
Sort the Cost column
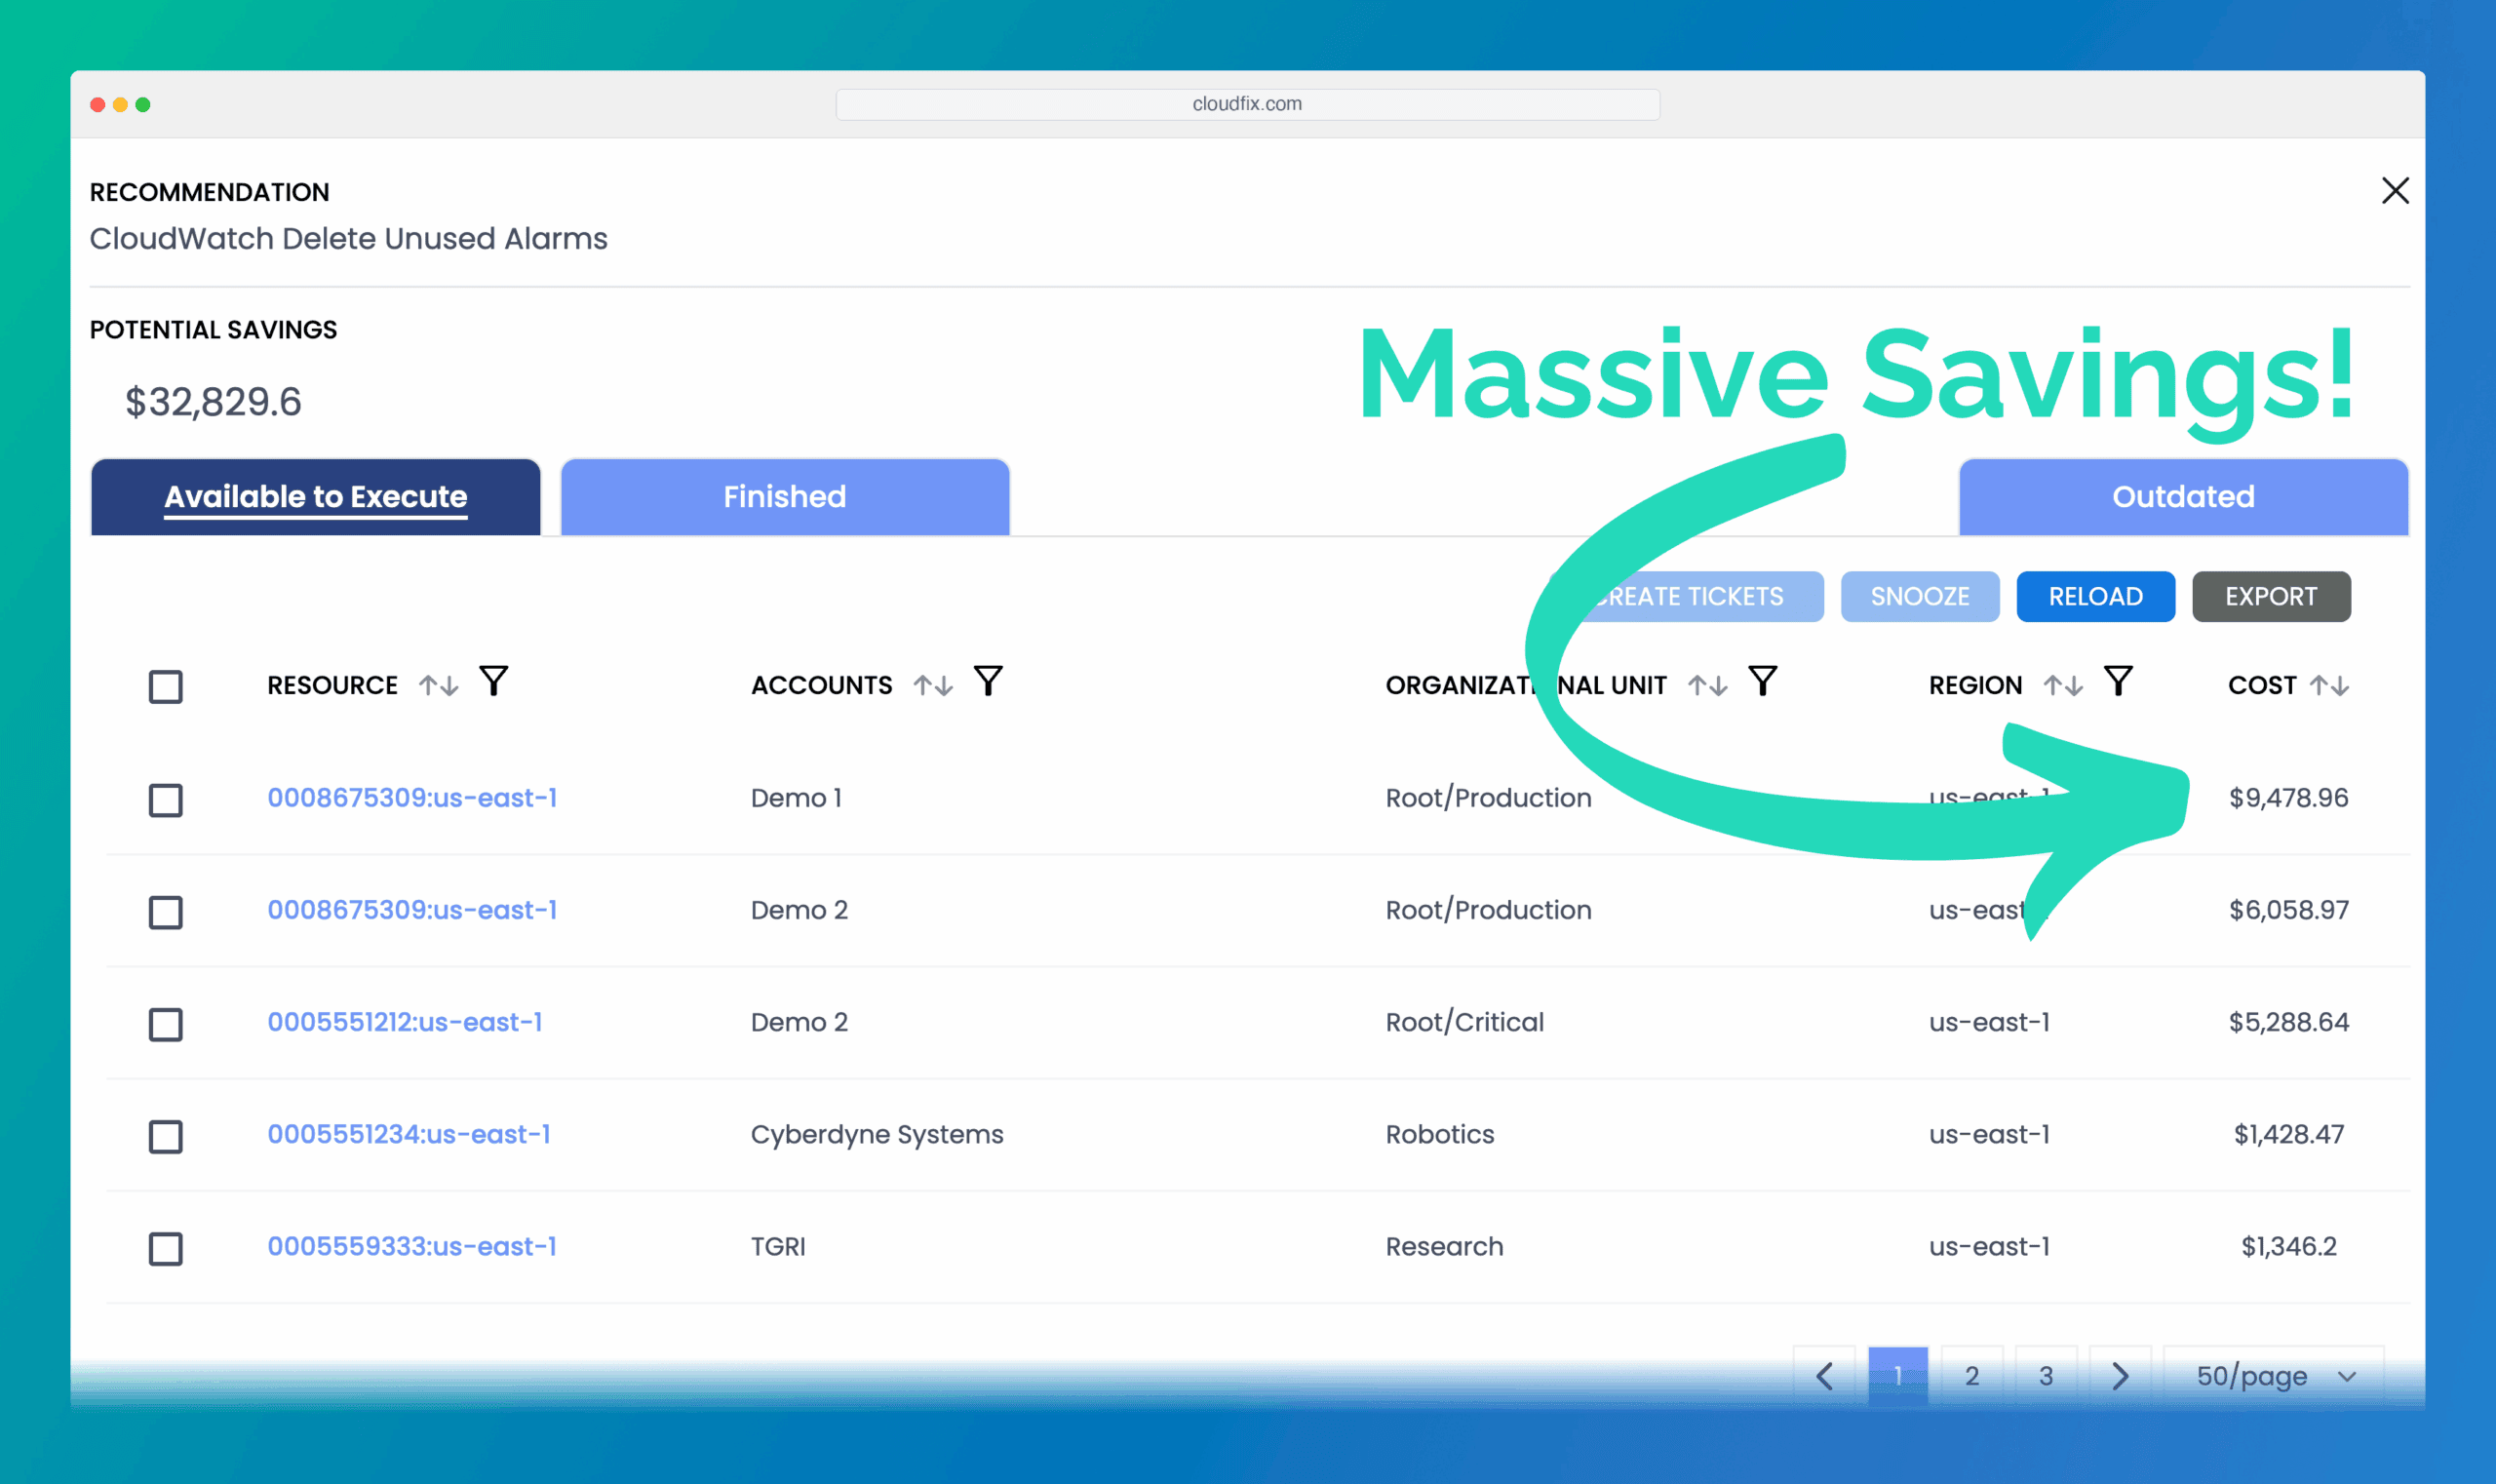[x=2329, y=685]
